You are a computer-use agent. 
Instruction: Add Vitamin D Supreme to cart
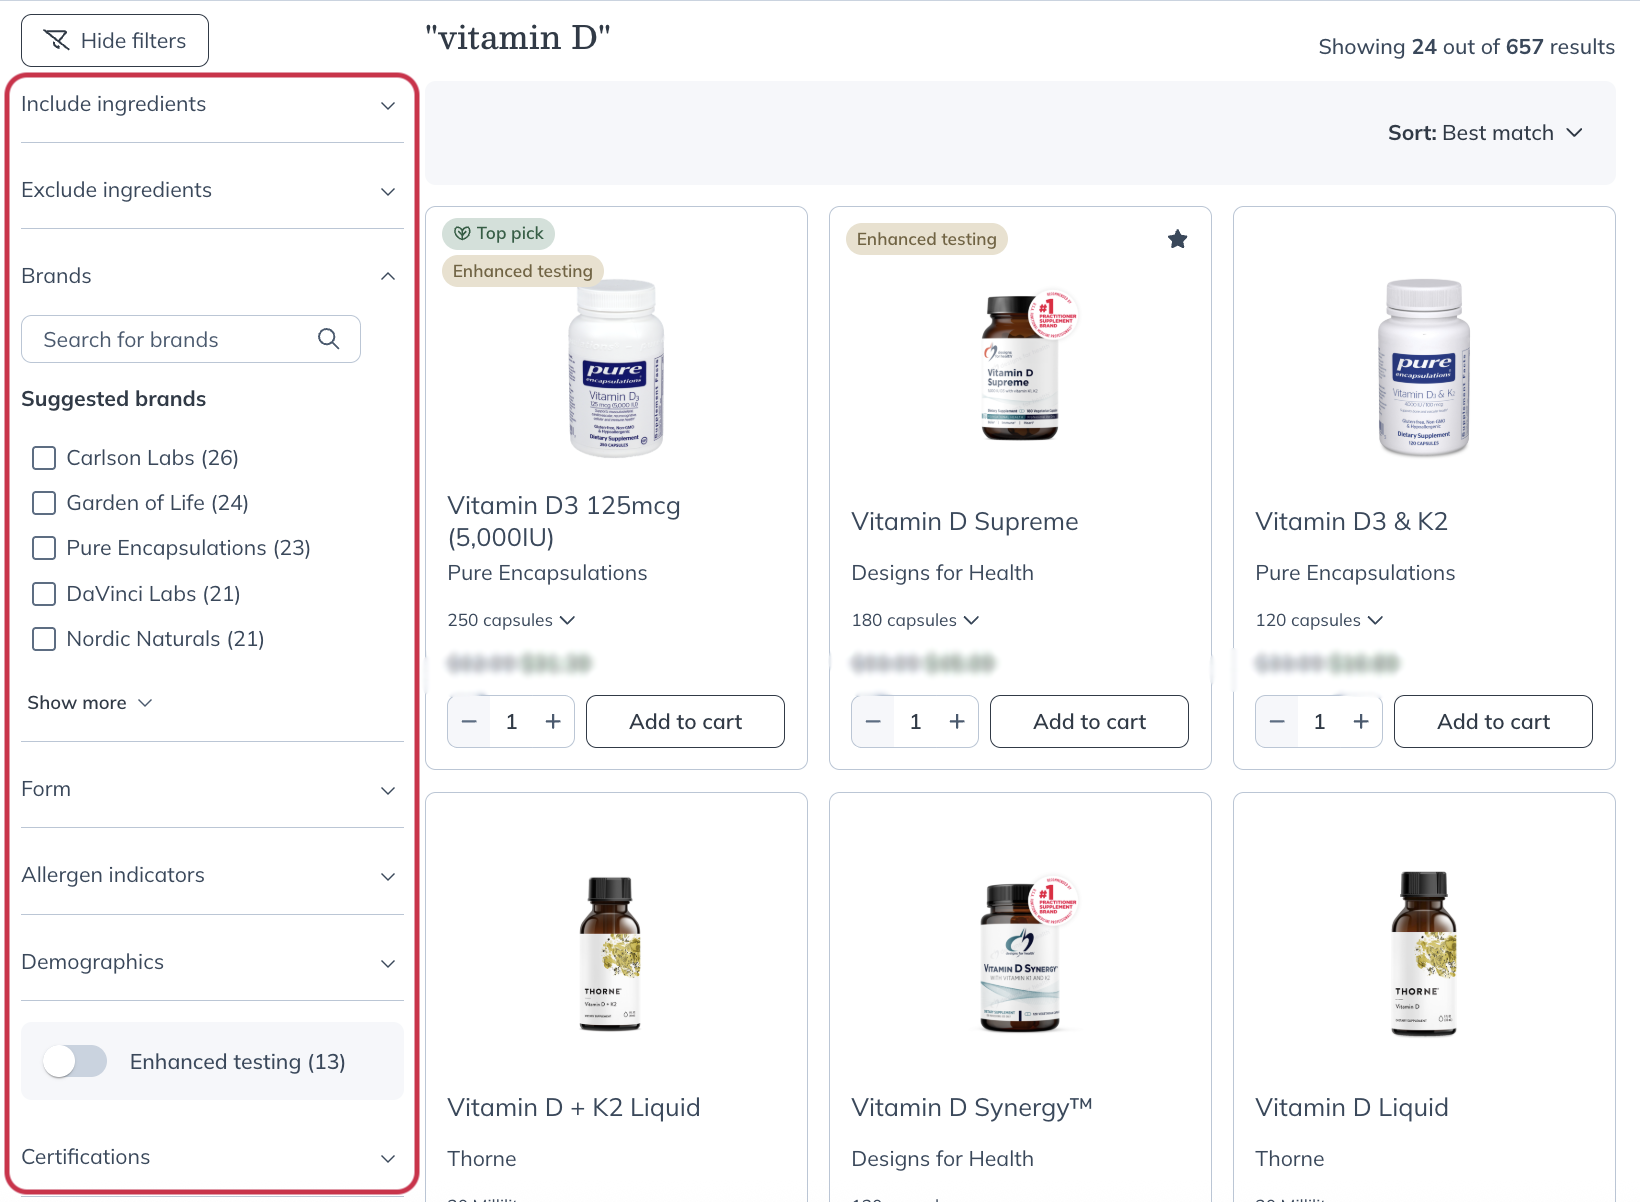tap(1089, 721)
